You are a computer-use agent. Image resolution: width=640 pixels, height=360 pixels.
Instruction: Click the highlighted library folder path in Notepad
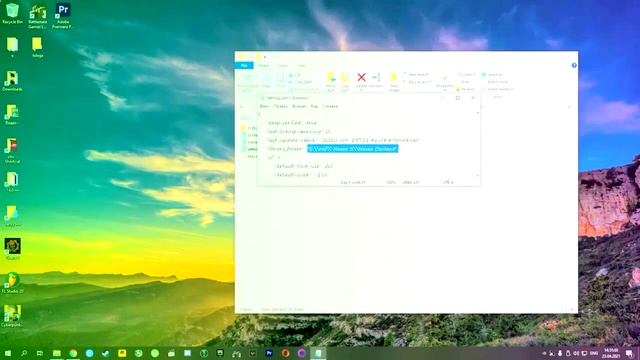coord(353,149)
